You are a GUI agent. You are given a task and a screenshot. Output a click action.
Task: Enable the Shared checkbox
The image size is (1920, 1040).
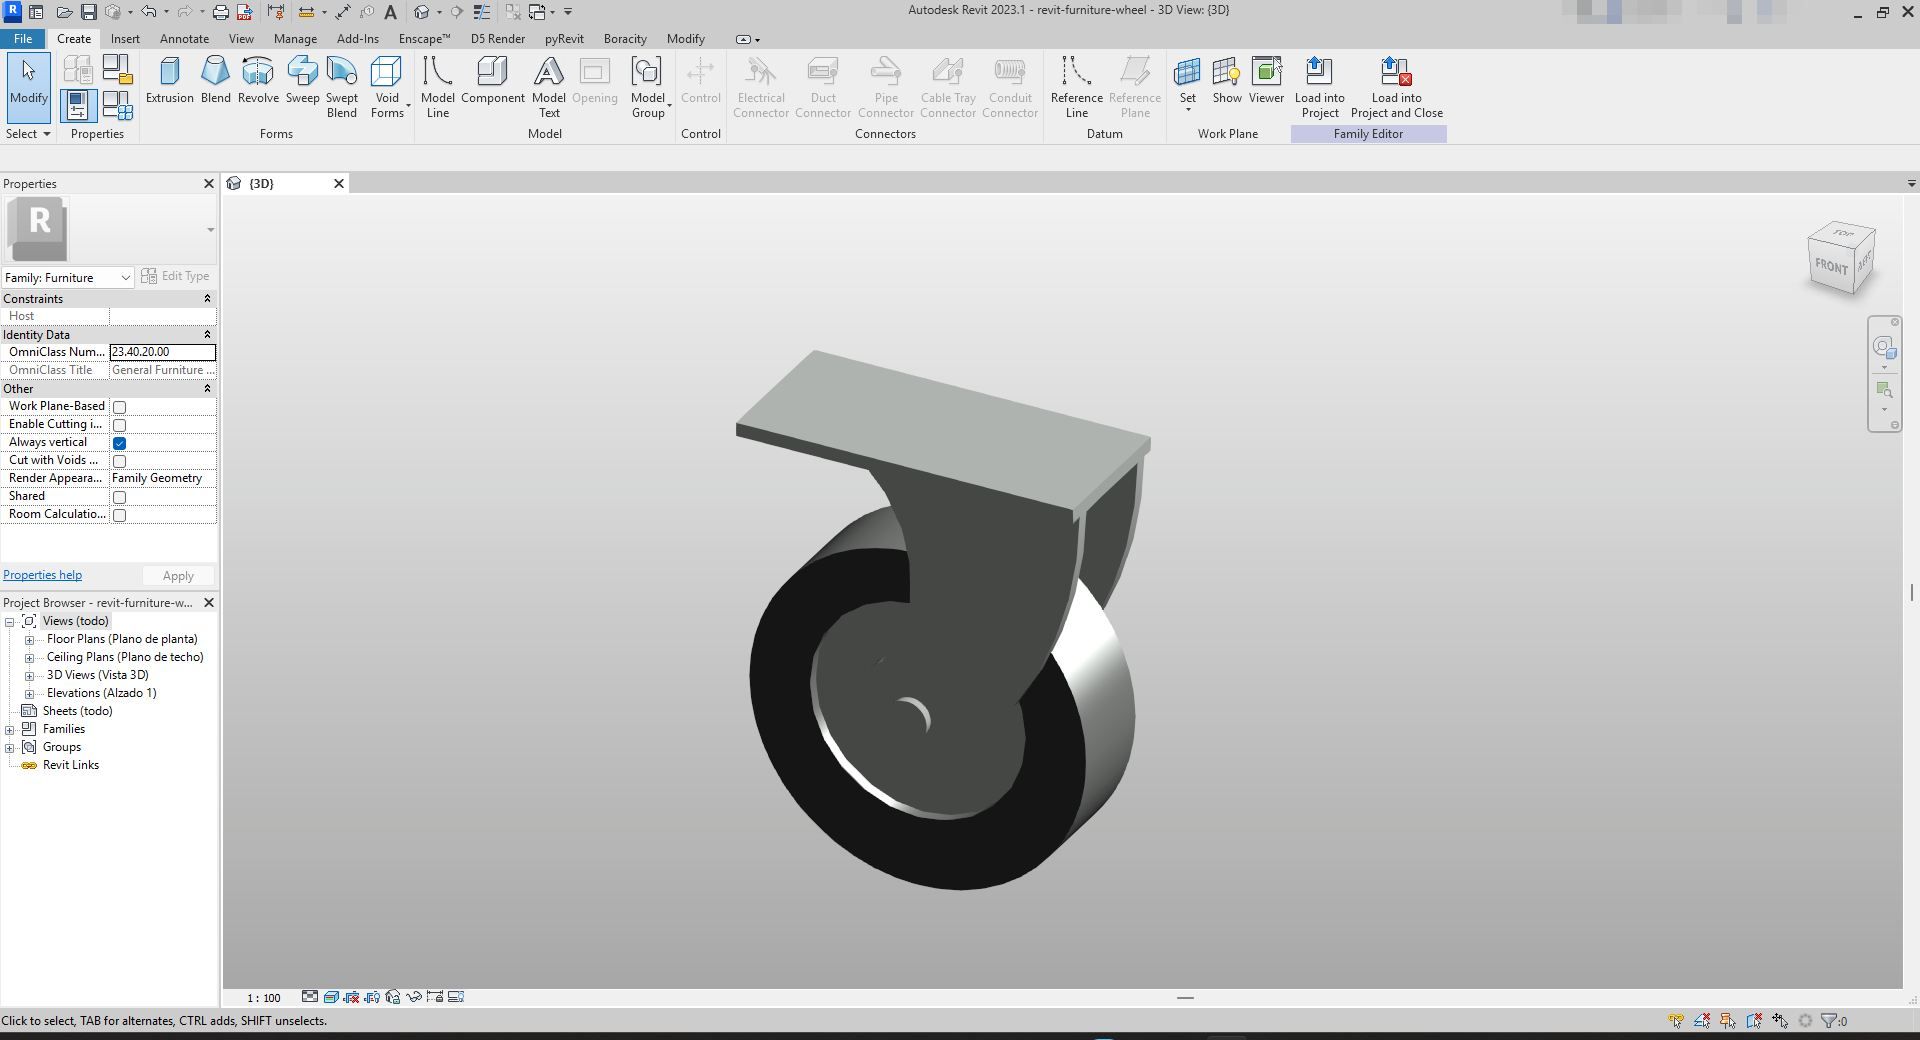pyautogui.click(x=119, y=497)
